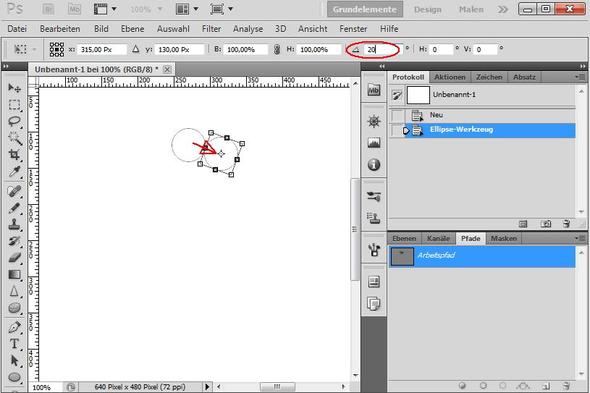
Task: Activate the Grundelemente workspace button
Action: point(365,9)
